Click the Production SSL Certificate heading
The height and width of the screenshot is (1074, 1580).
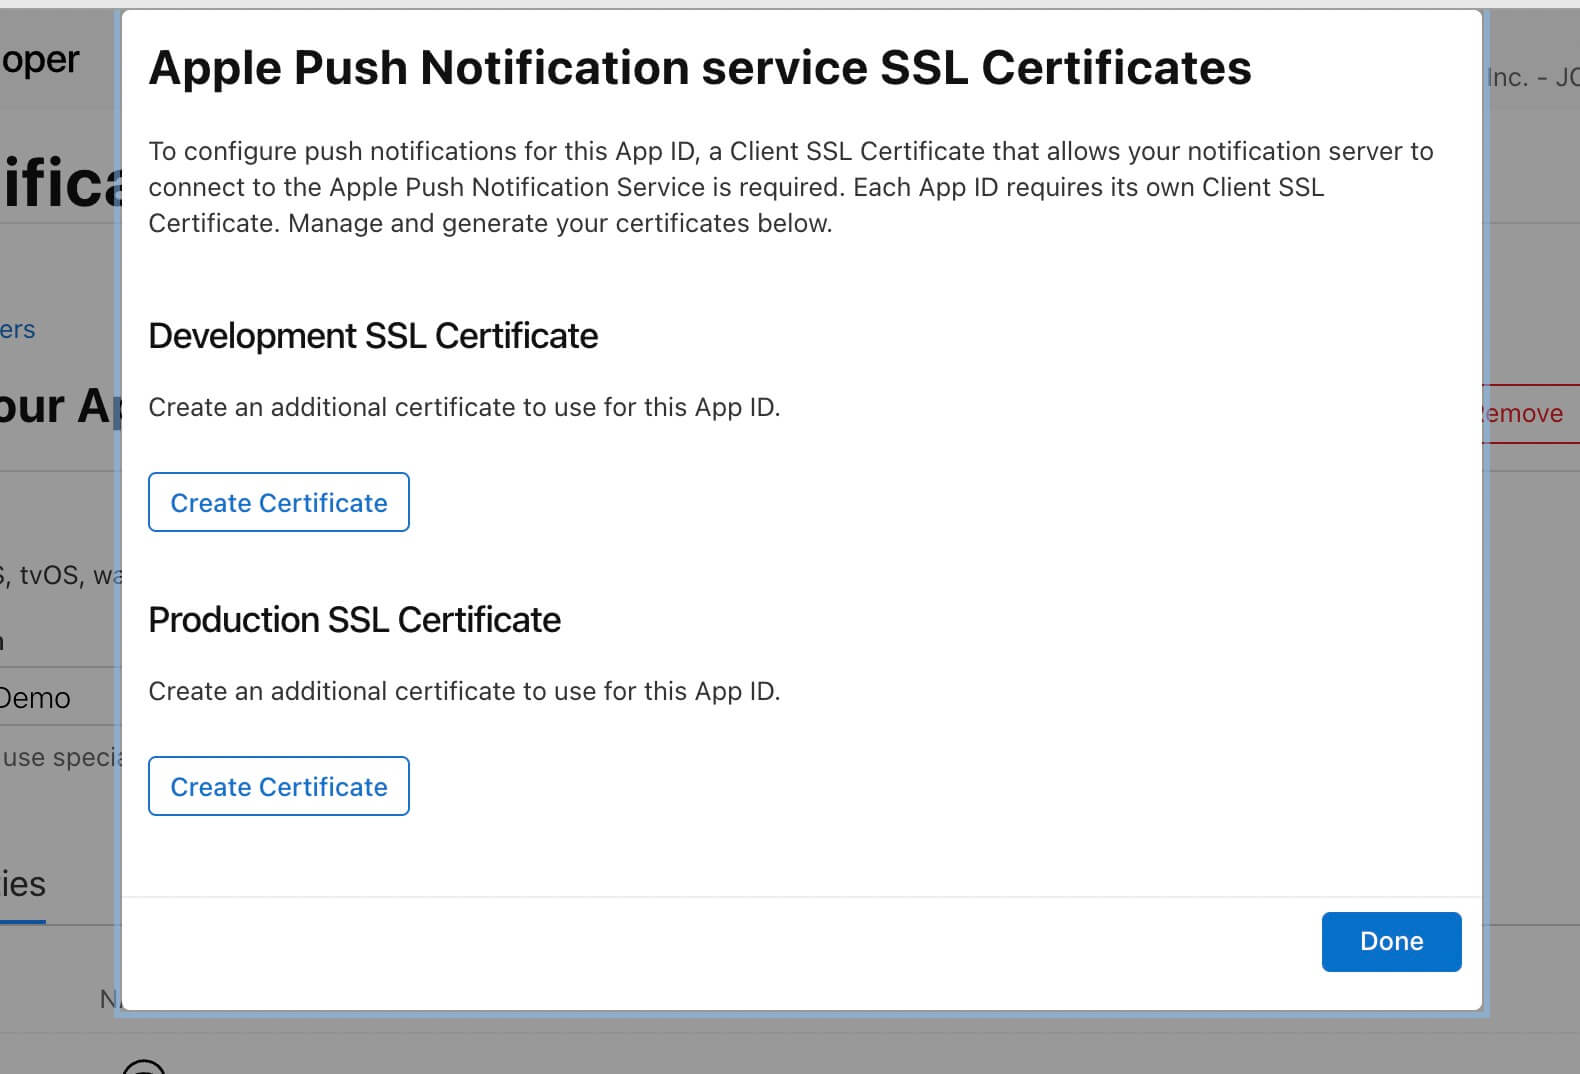click(354, 620)
